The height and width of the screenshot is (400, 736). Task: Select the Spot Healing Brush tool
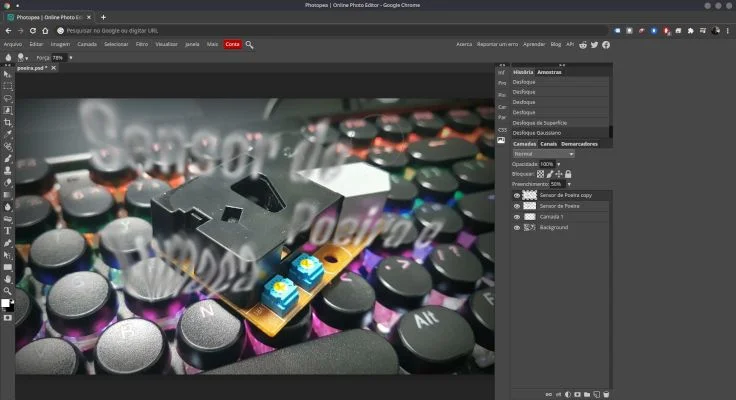8,146
